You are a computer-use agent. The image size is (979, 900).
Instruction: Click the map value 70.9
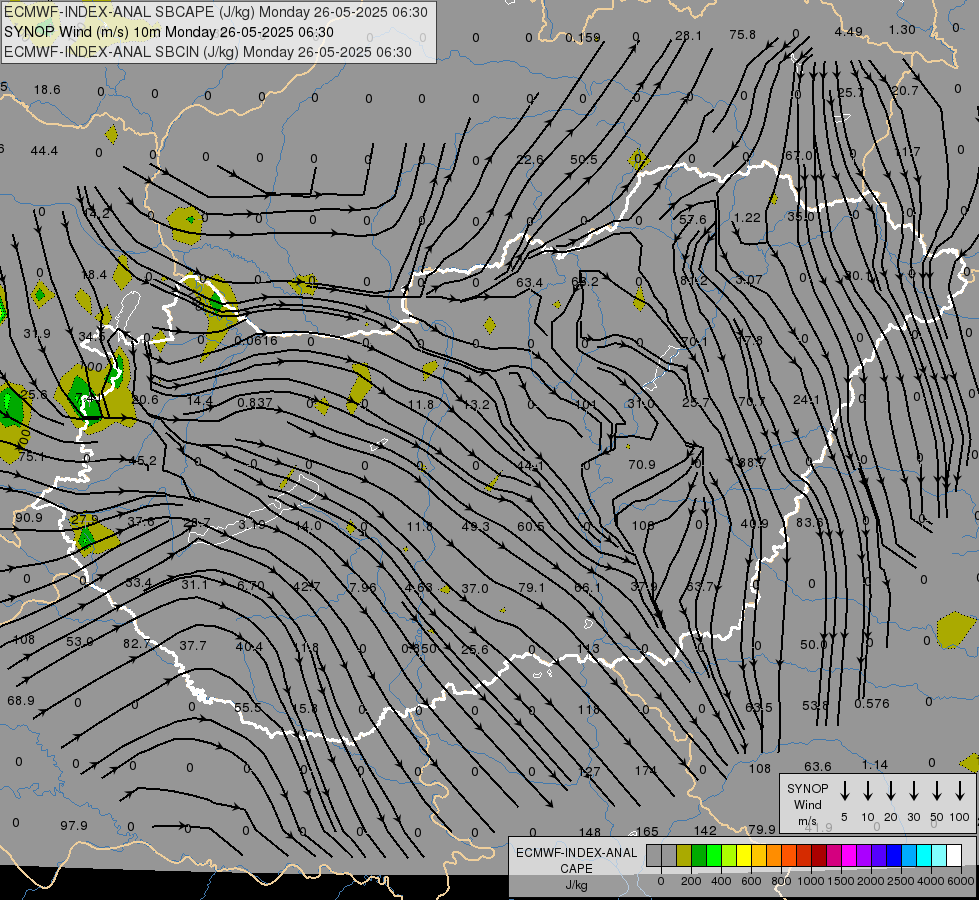click(642, 464)
